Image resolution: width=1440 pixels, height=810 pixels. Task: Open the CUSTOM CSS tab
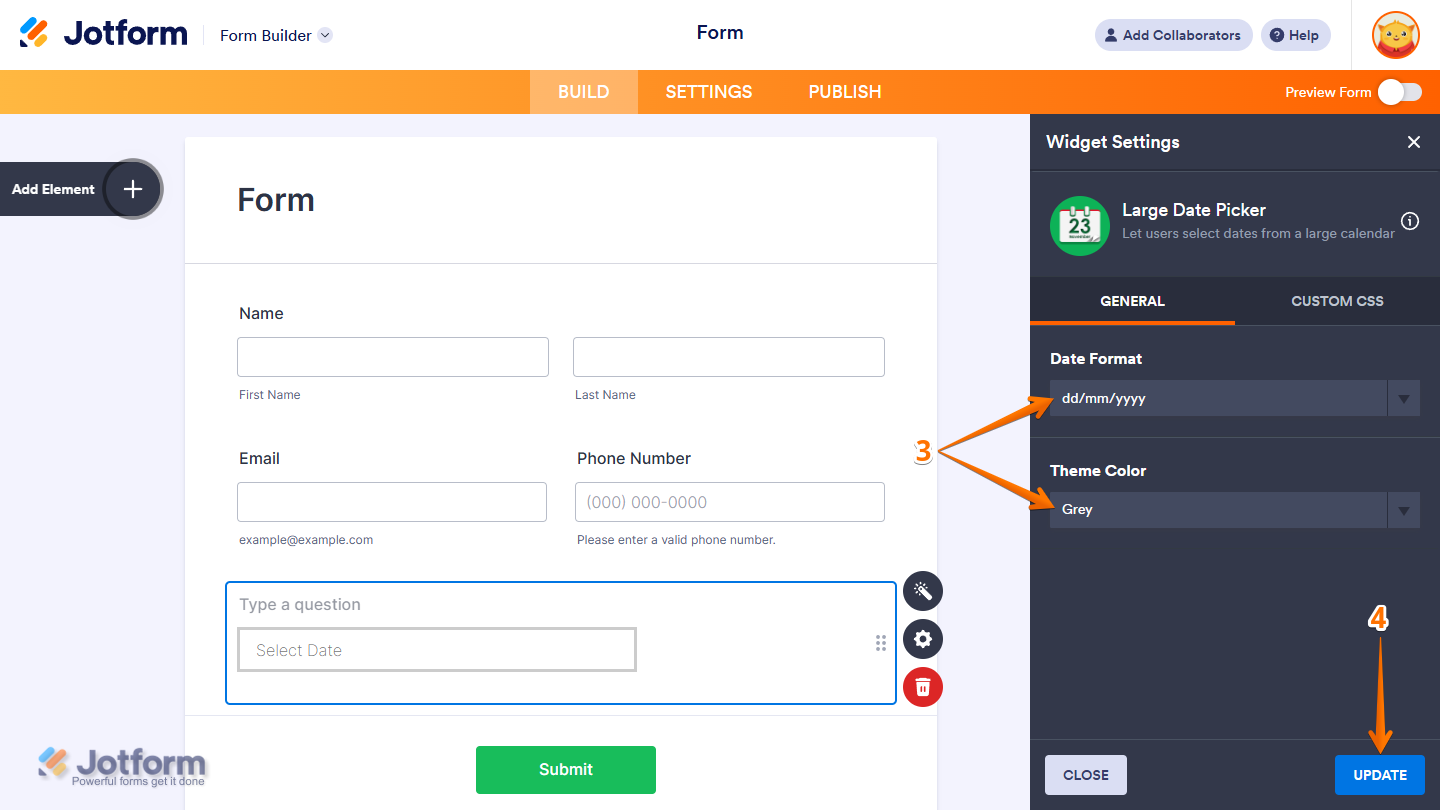(1337, 301)
